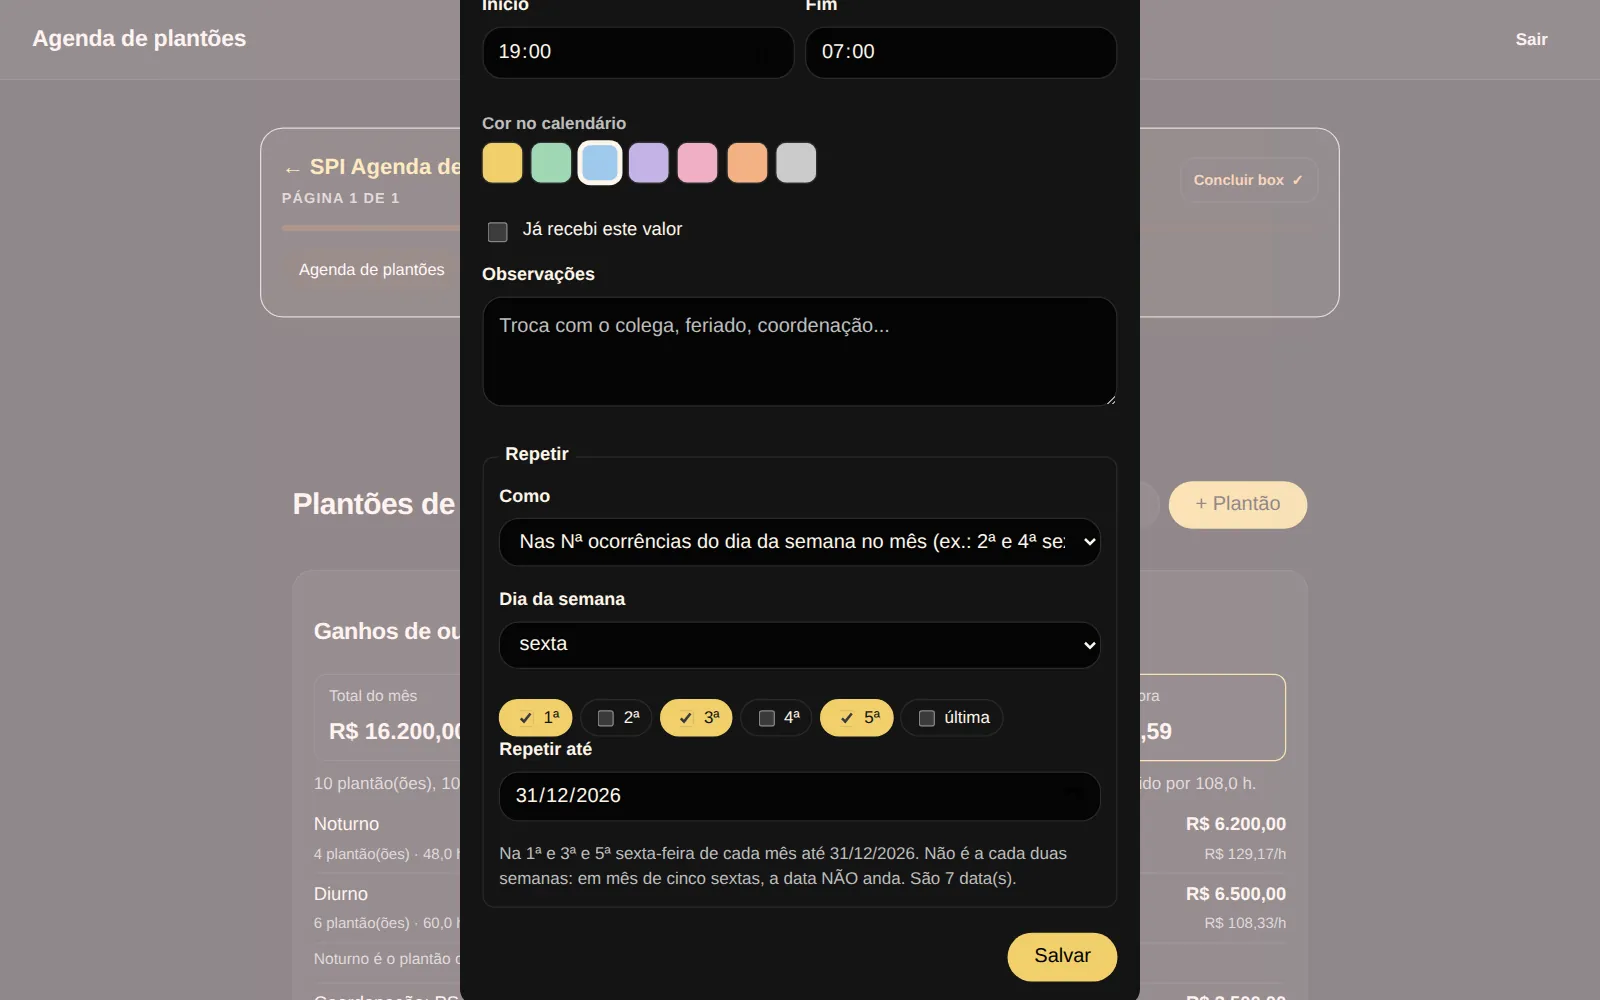Click the 'Agenda de plantões' header title
This screenshot has width=1600, height=1000.
(x=139, y=39)
